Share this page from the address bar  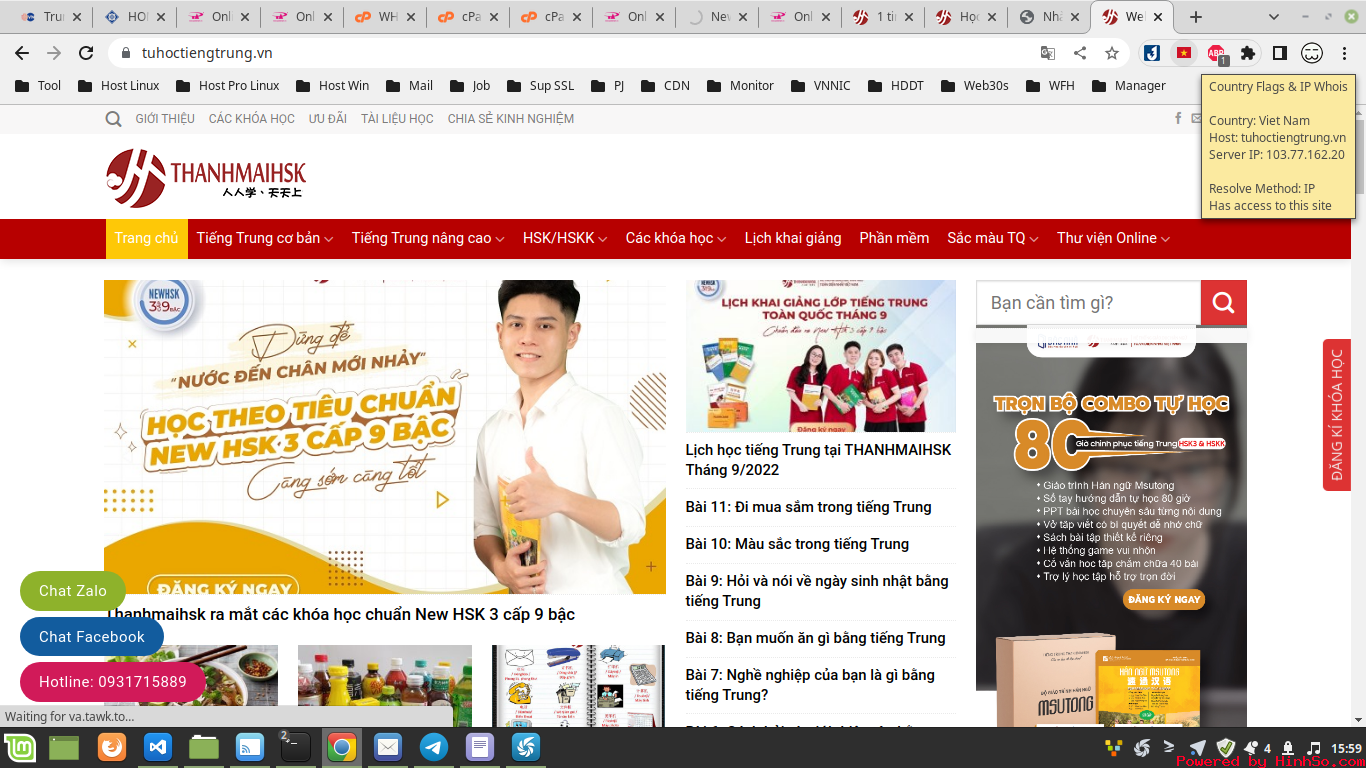click(x=1080, y=53)
